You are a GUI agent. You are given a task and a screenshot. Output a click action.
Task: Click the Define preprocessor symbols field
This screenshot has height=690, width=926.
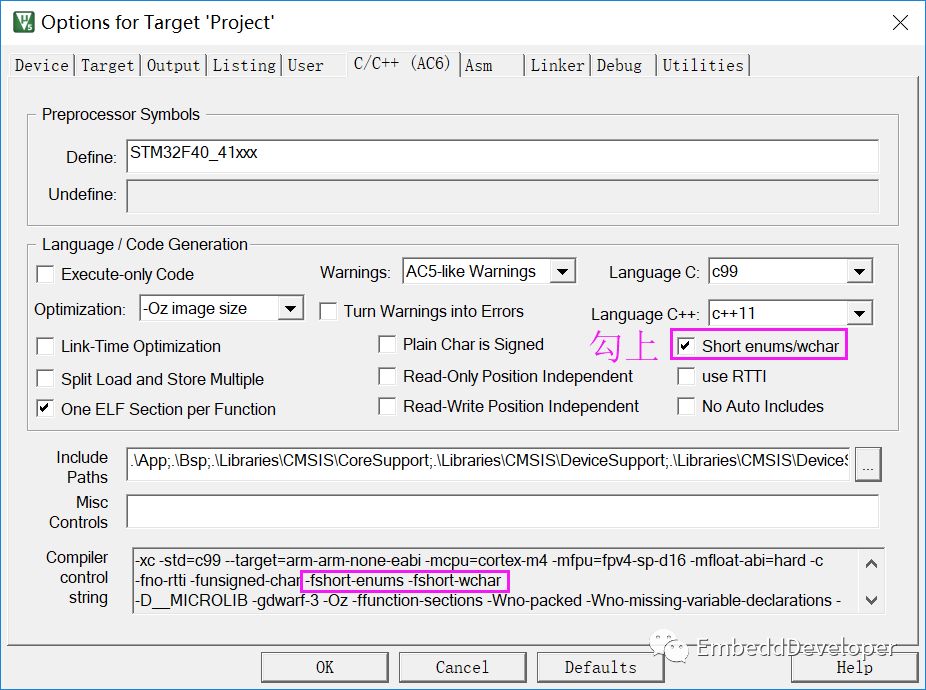[x=503, y=156]
